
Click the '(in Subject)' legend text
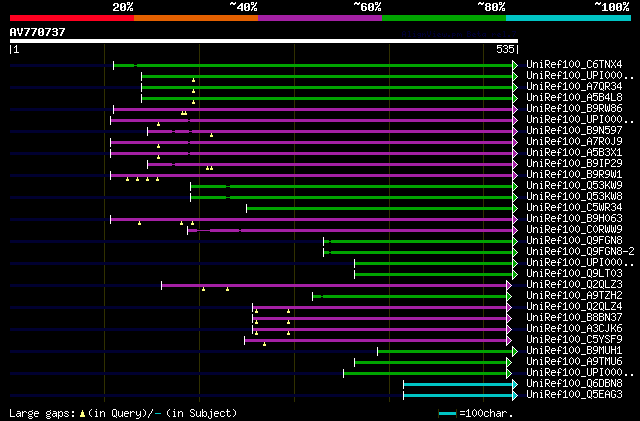201,413
